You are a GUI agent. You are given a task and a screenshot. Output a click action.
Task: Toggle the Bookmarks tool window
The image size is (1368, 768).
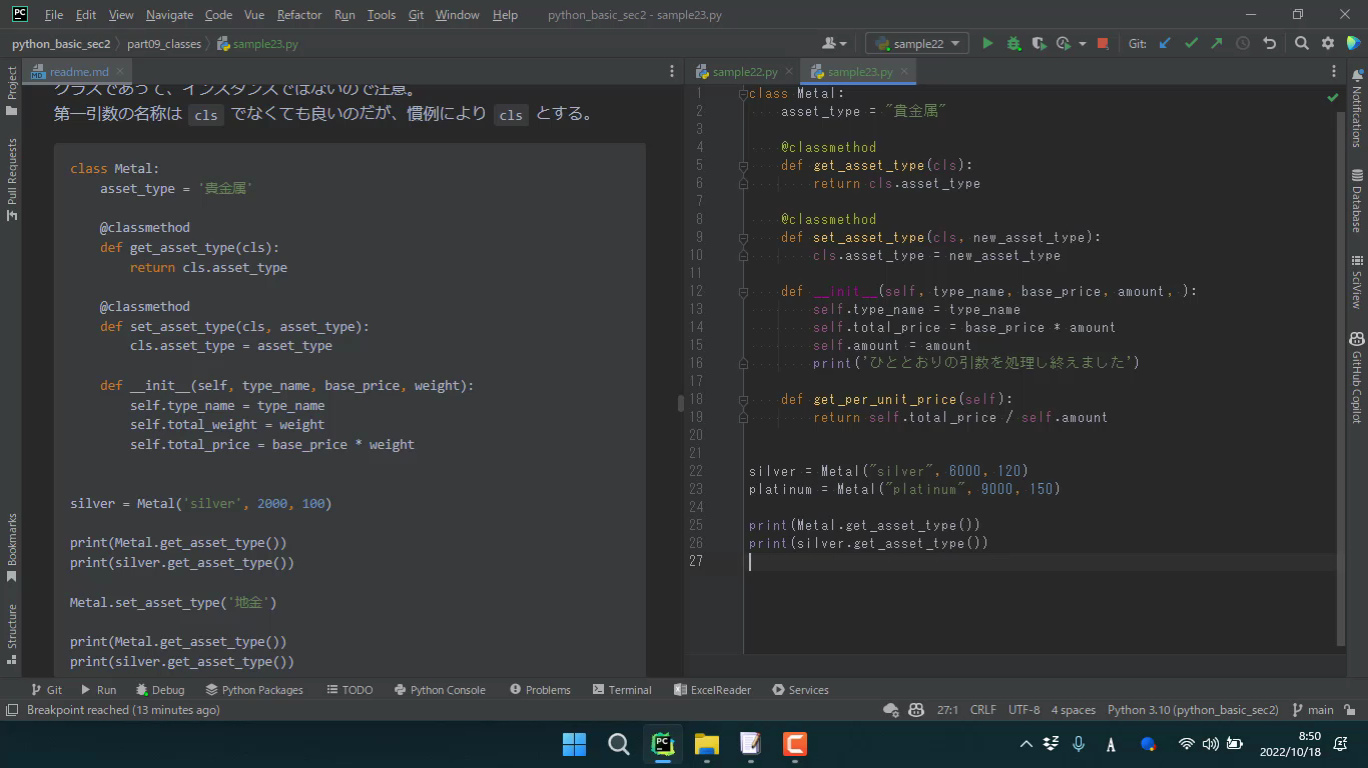coord(12,547)
